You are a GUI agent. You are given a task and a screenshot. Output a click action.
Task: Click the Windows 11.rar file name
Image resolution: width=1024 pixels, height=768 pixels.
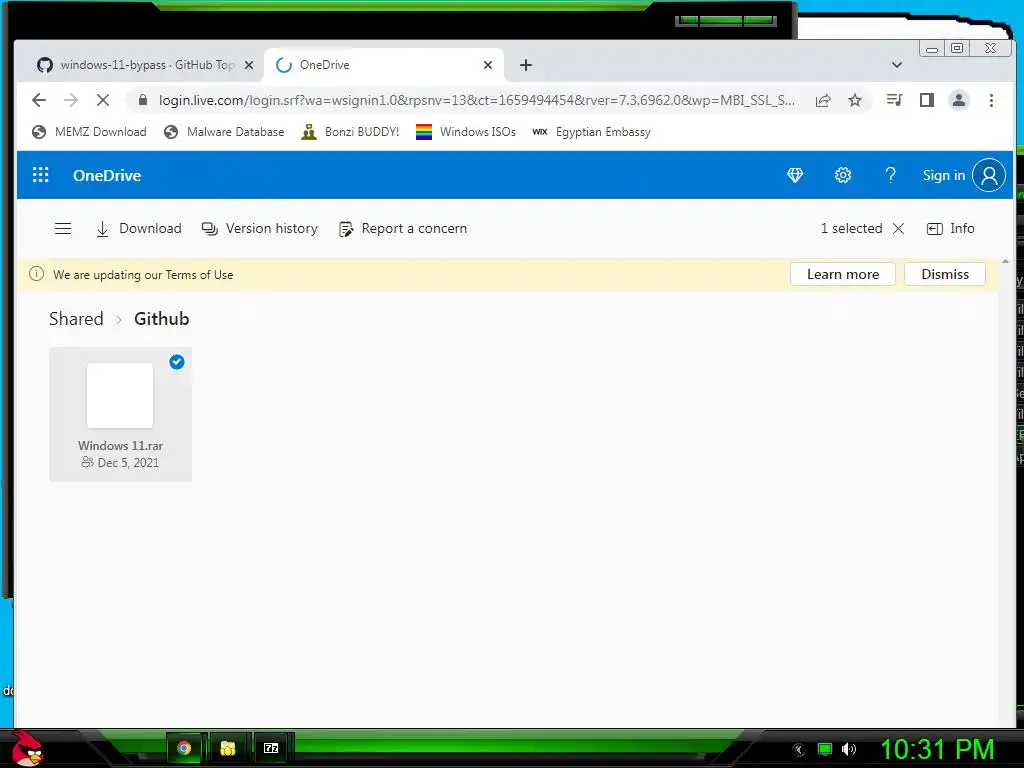click(120, 445)
